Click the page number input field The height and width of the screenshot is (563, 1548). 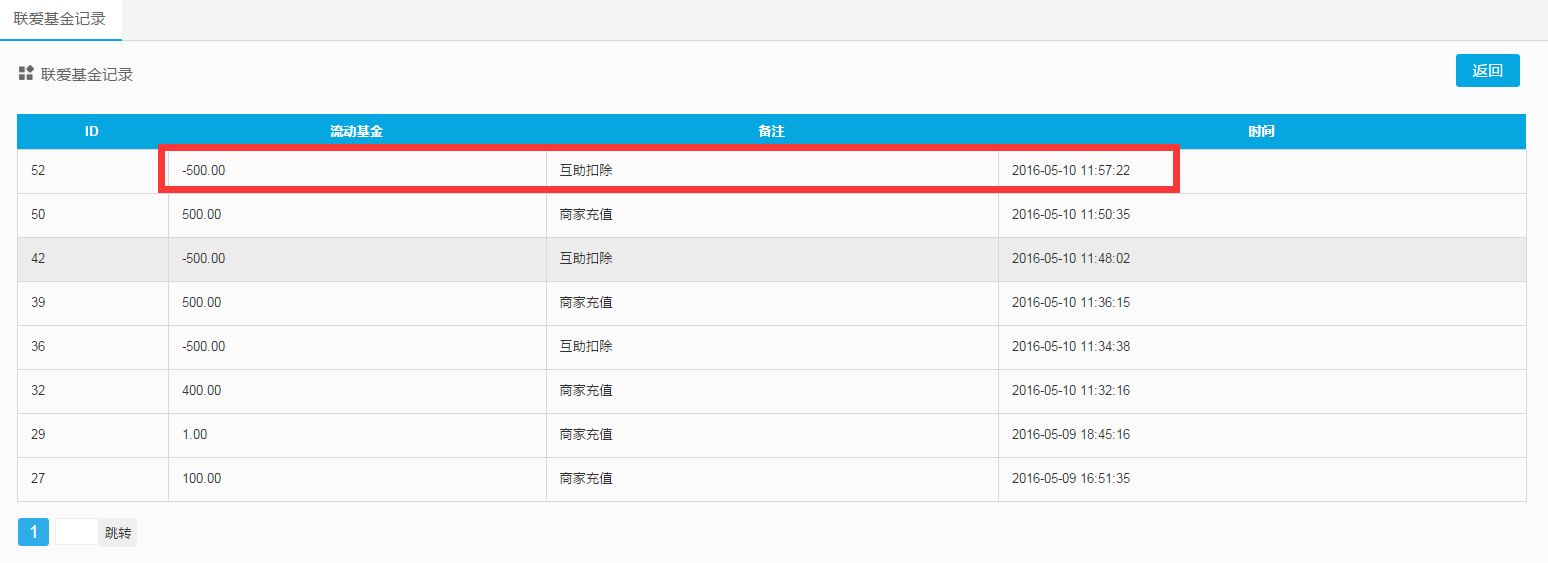coord(76,532)
